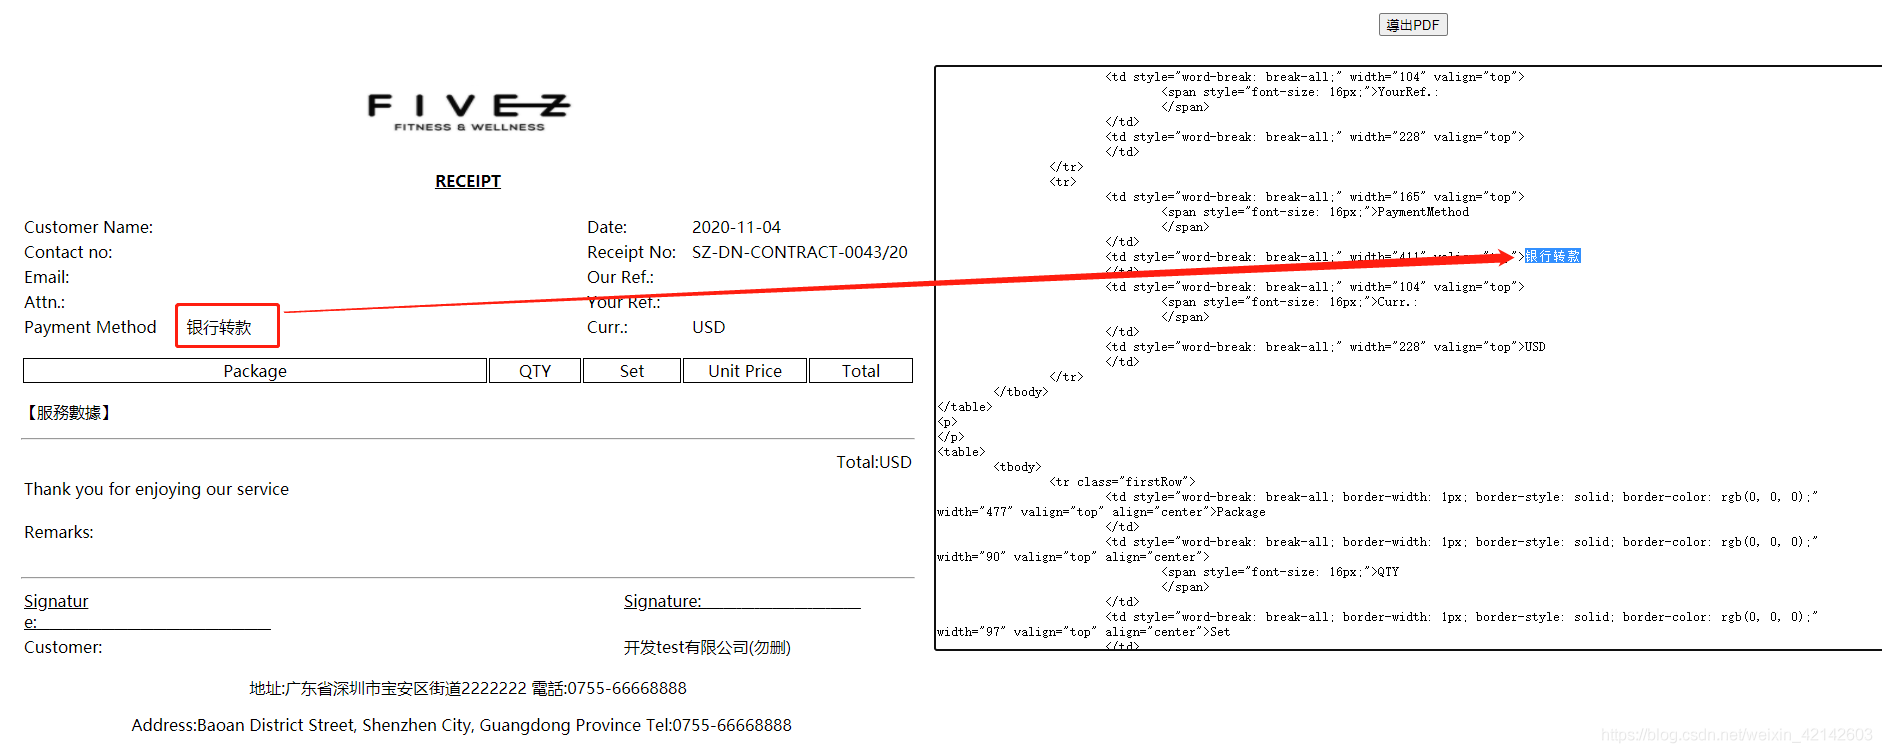Click 'Thank you for enjoying our service' text
Screen dimensions: 1882x753
pyautogui.click(x=156, y=489)
